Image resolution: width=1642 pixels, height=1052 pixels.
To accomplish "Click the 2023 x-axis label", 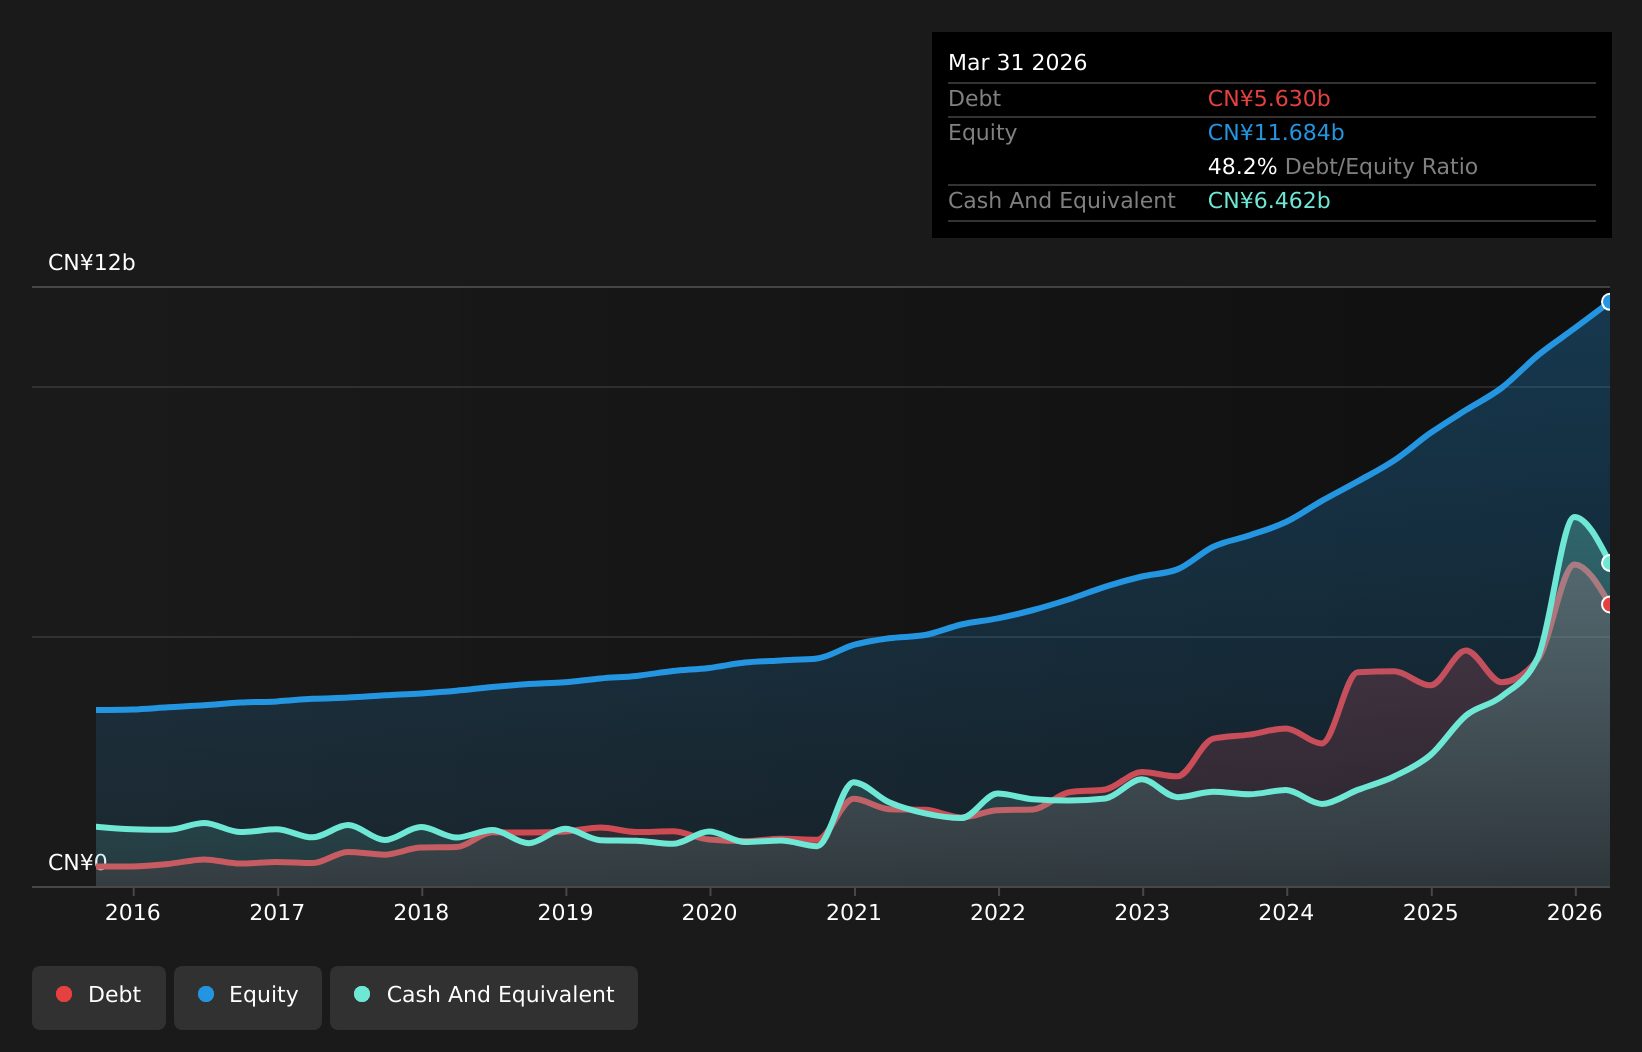I will point(1142,912).
